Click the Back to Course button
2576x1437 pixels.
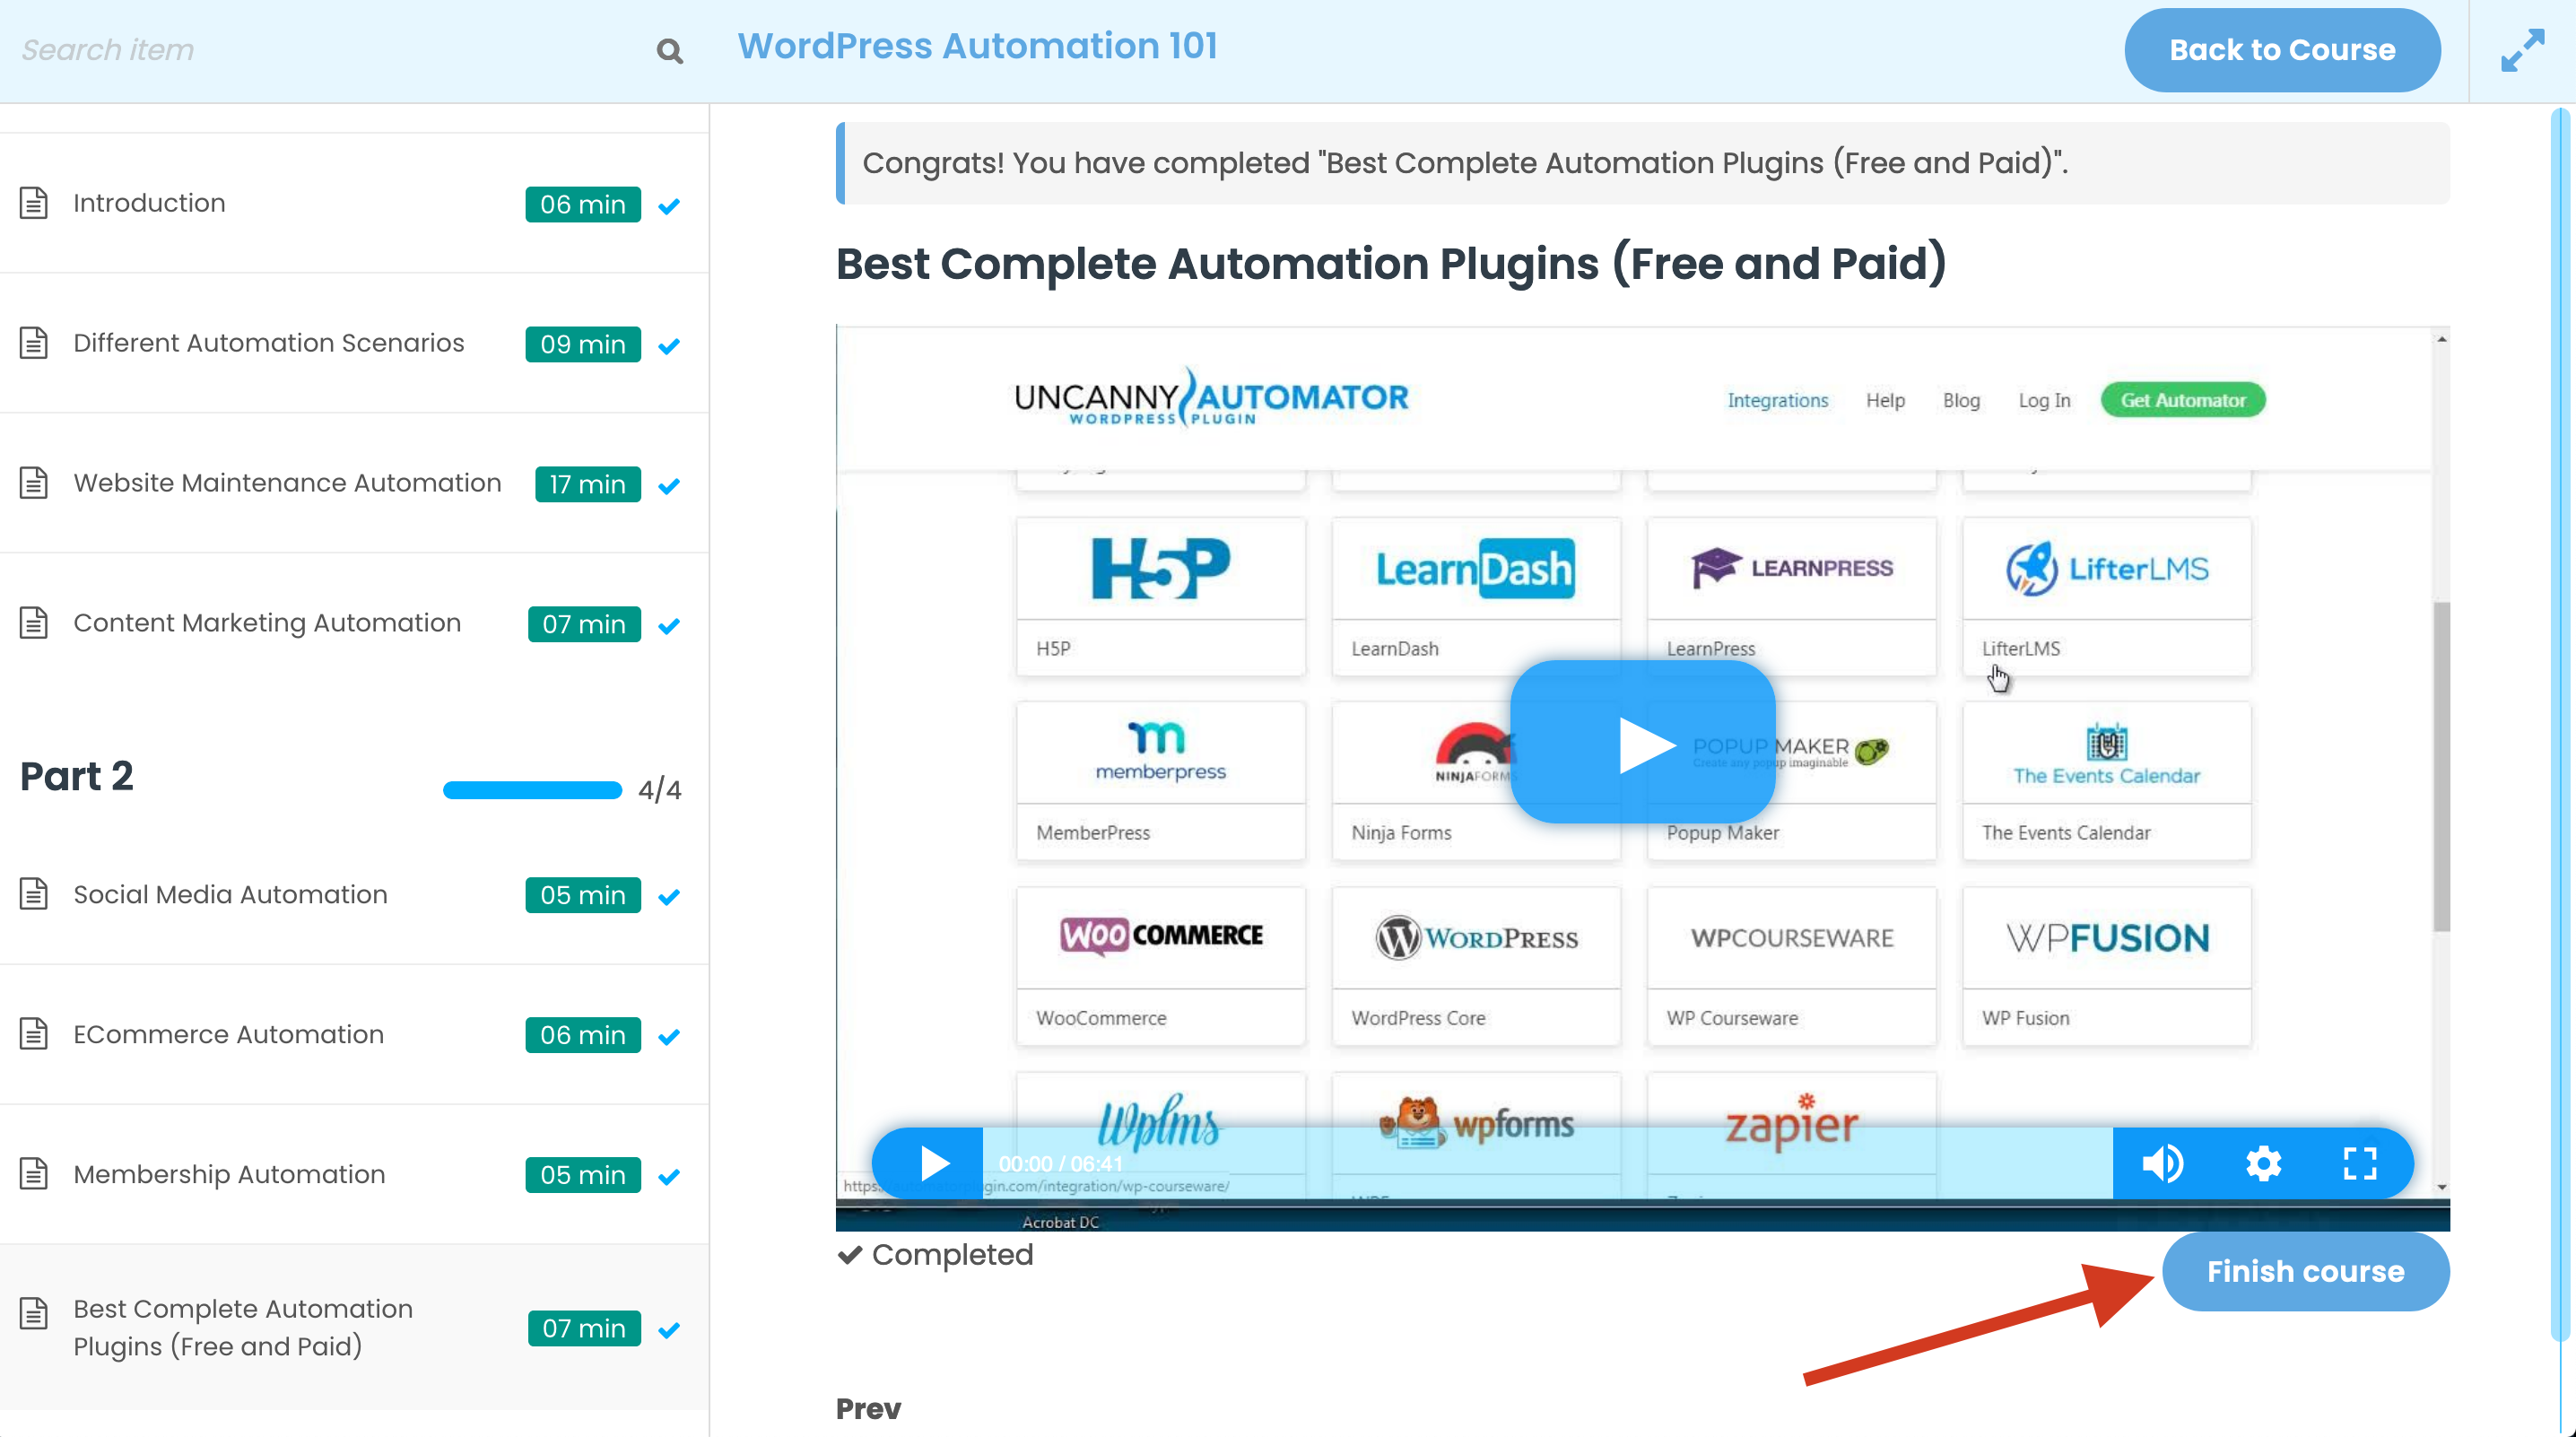tap(2281, 50)
